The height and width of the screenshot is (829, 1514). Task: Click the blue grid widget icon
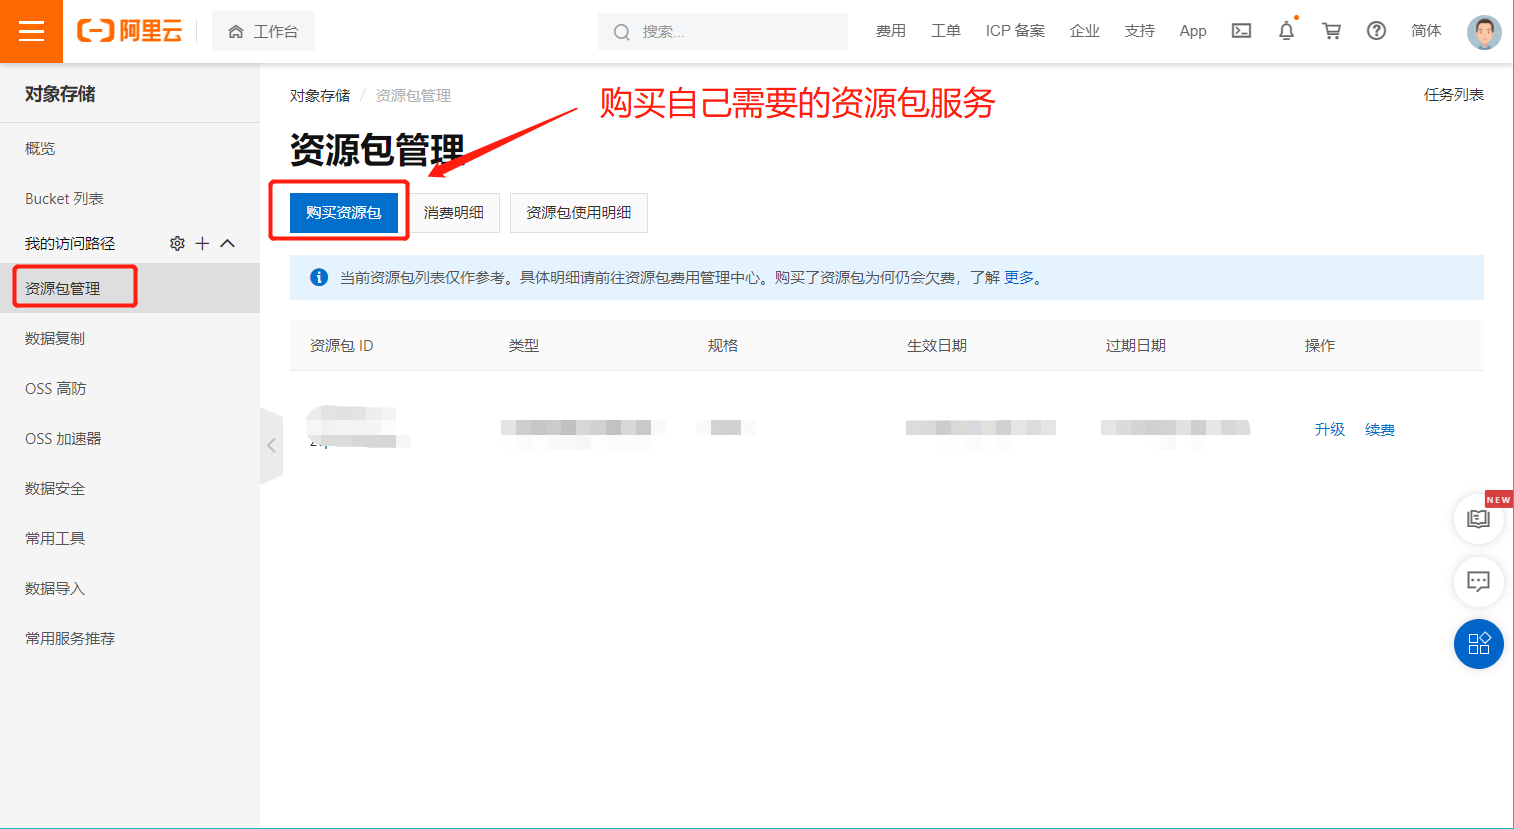click(x=1479, y=644)
